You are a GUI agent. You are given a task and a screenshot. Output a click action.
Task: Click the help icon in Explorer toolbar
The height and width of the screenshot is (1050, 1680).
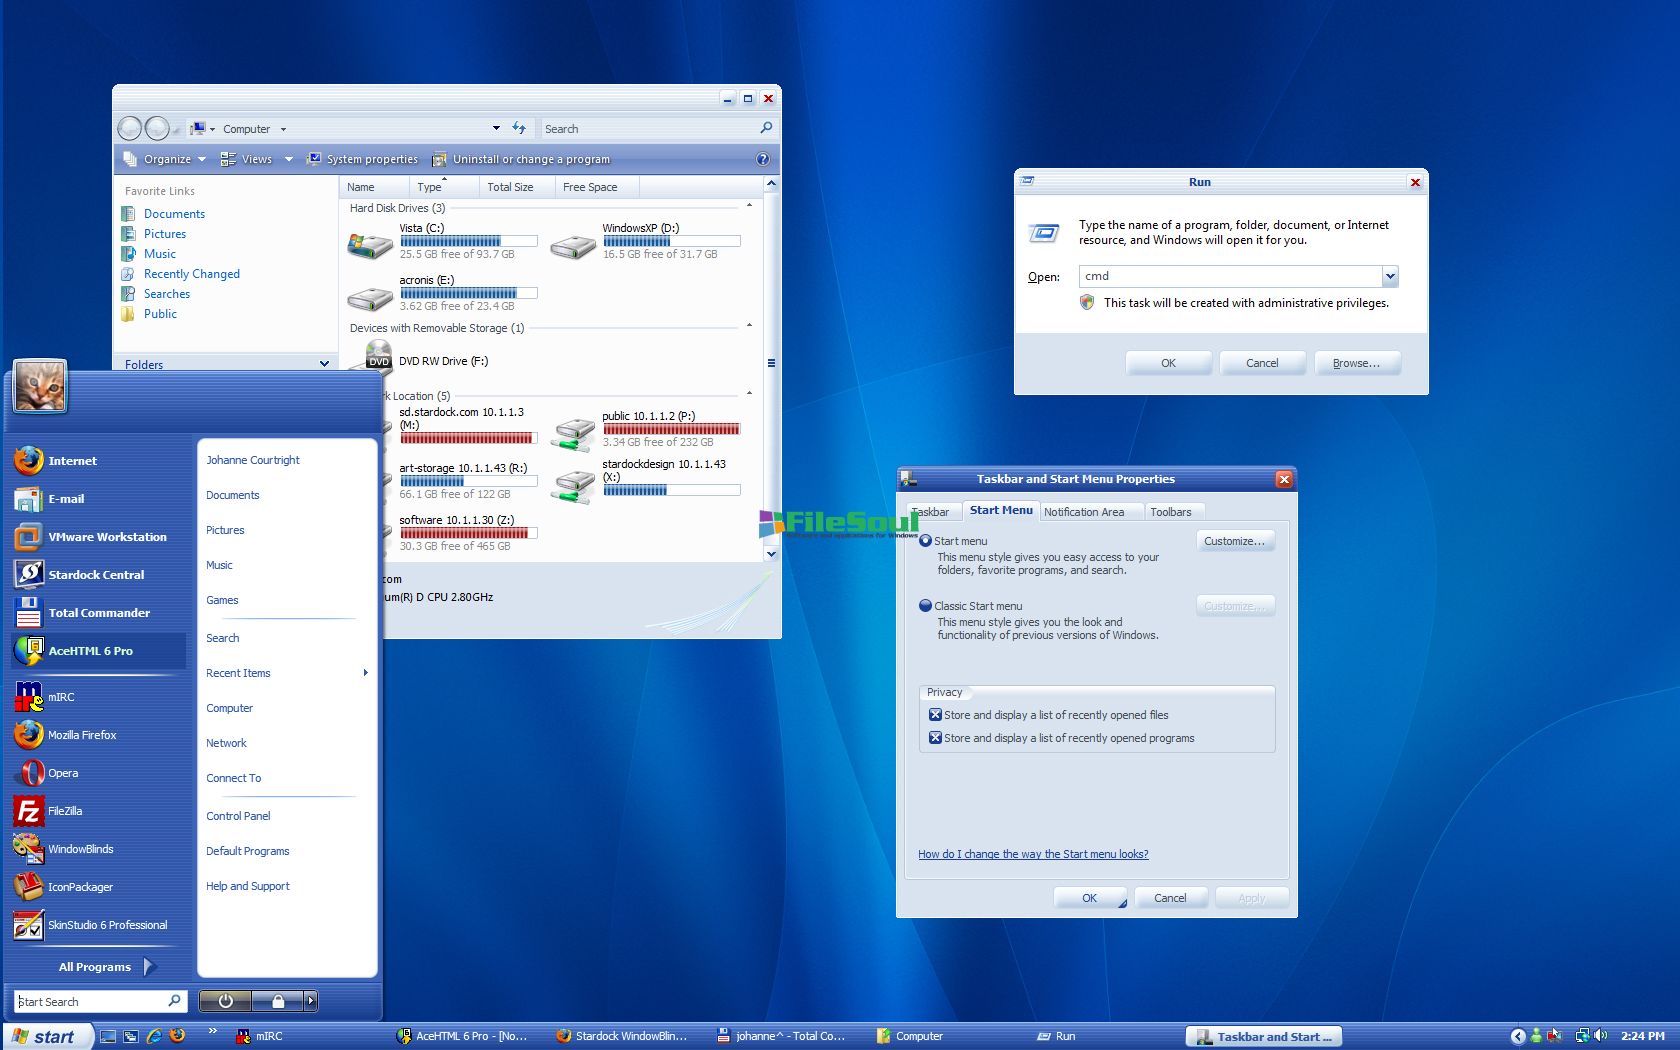click(x=763, y=159)
